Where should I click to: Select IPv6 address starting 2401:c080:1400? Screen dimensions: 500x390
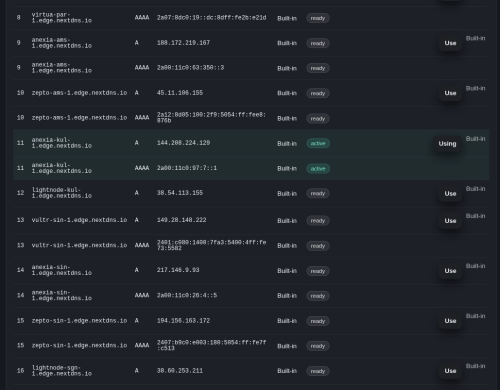pyautogui.click(x=211, y=245)
